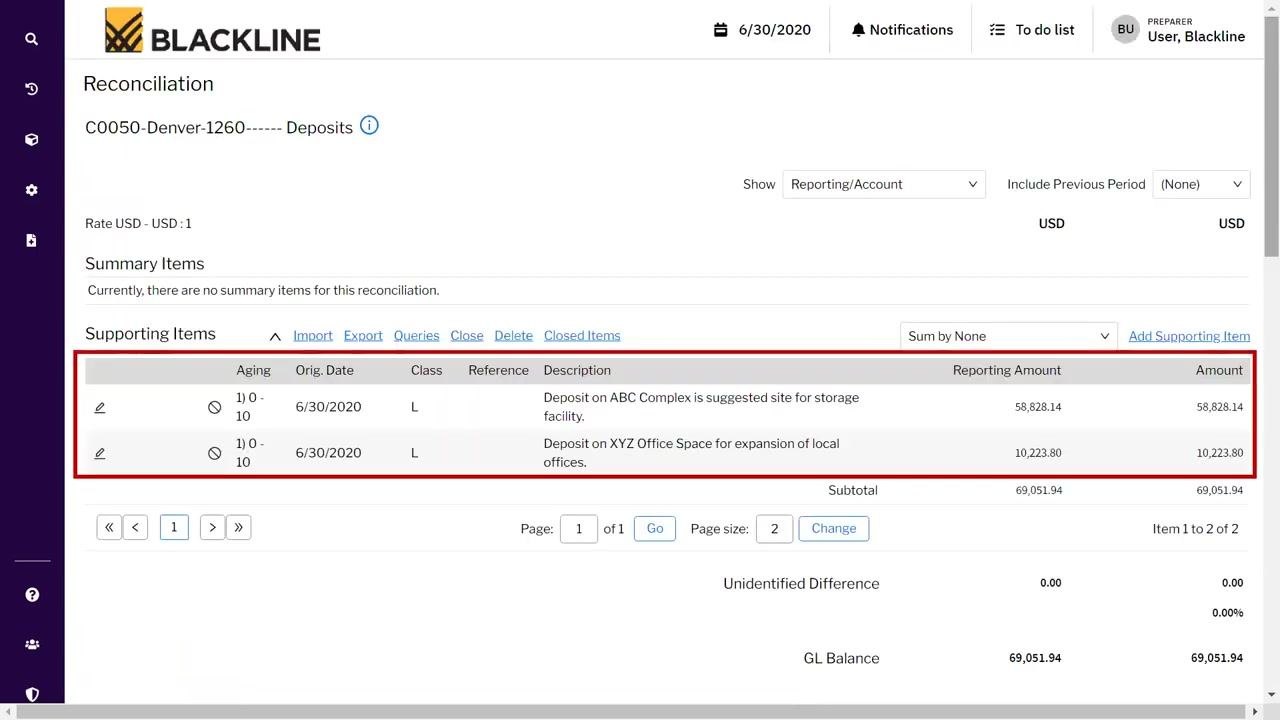Click the BlackLine logo

[213, 31]
